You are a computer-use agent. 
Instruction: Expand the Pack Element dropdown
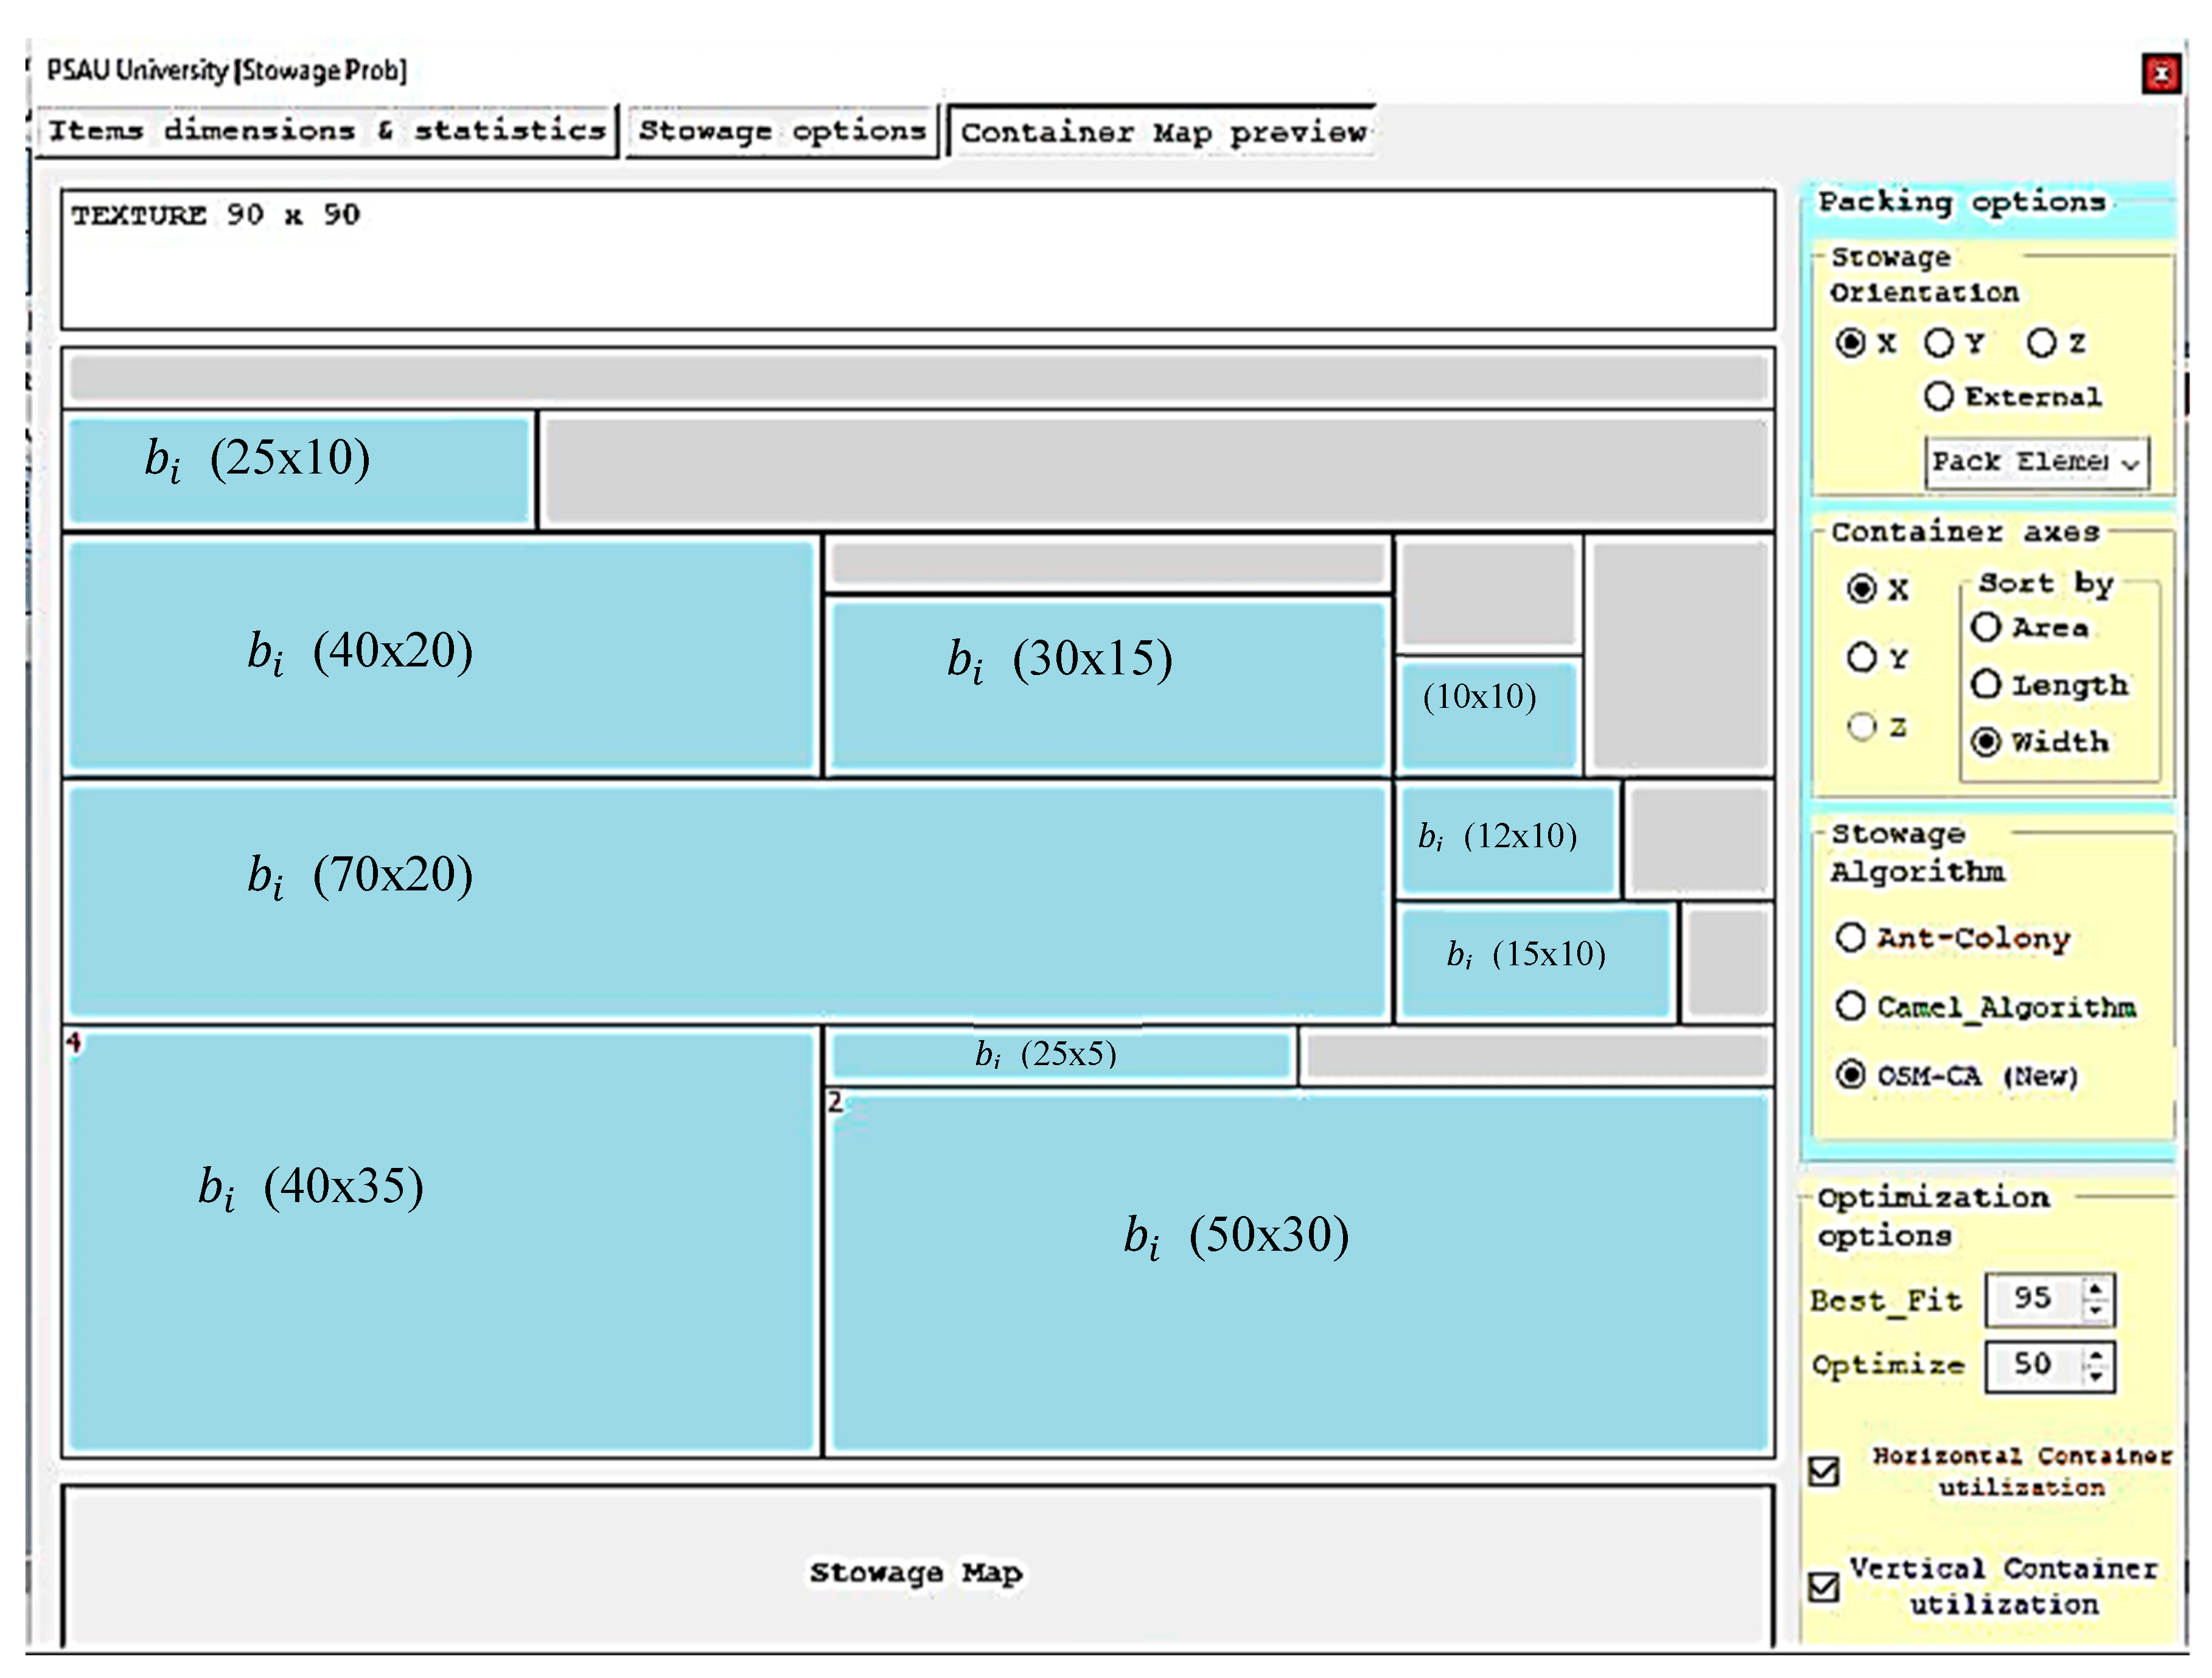pyautogui.click(x=2130, y=464)
